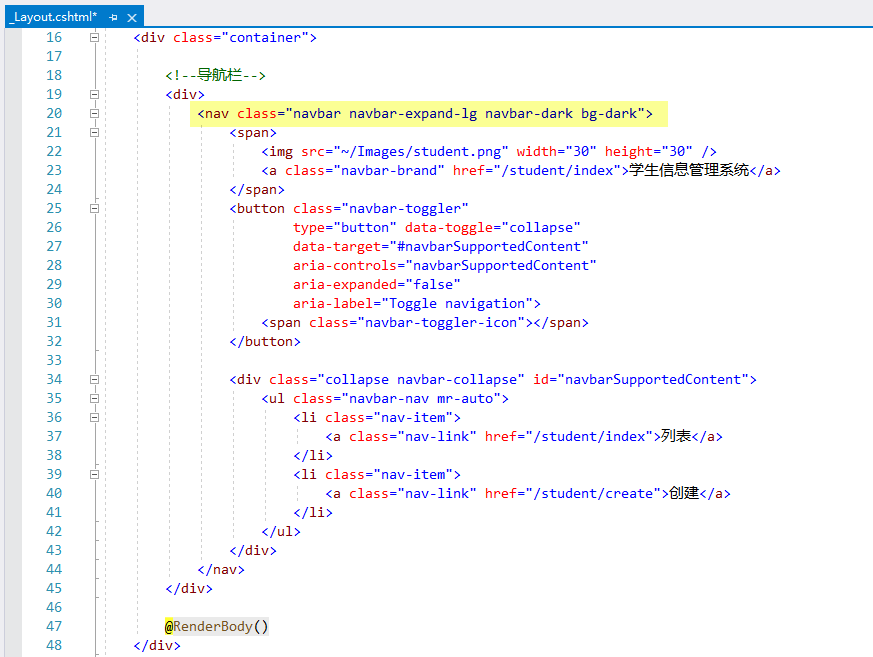
Task: Collapse the navbar-collapse div fold on line 34
Action: pos(94,379)
